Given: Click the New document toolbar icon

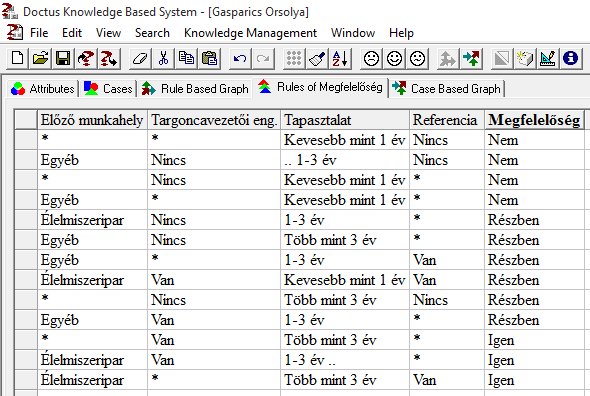Looking at the screenshot, I should coord(17,59).
